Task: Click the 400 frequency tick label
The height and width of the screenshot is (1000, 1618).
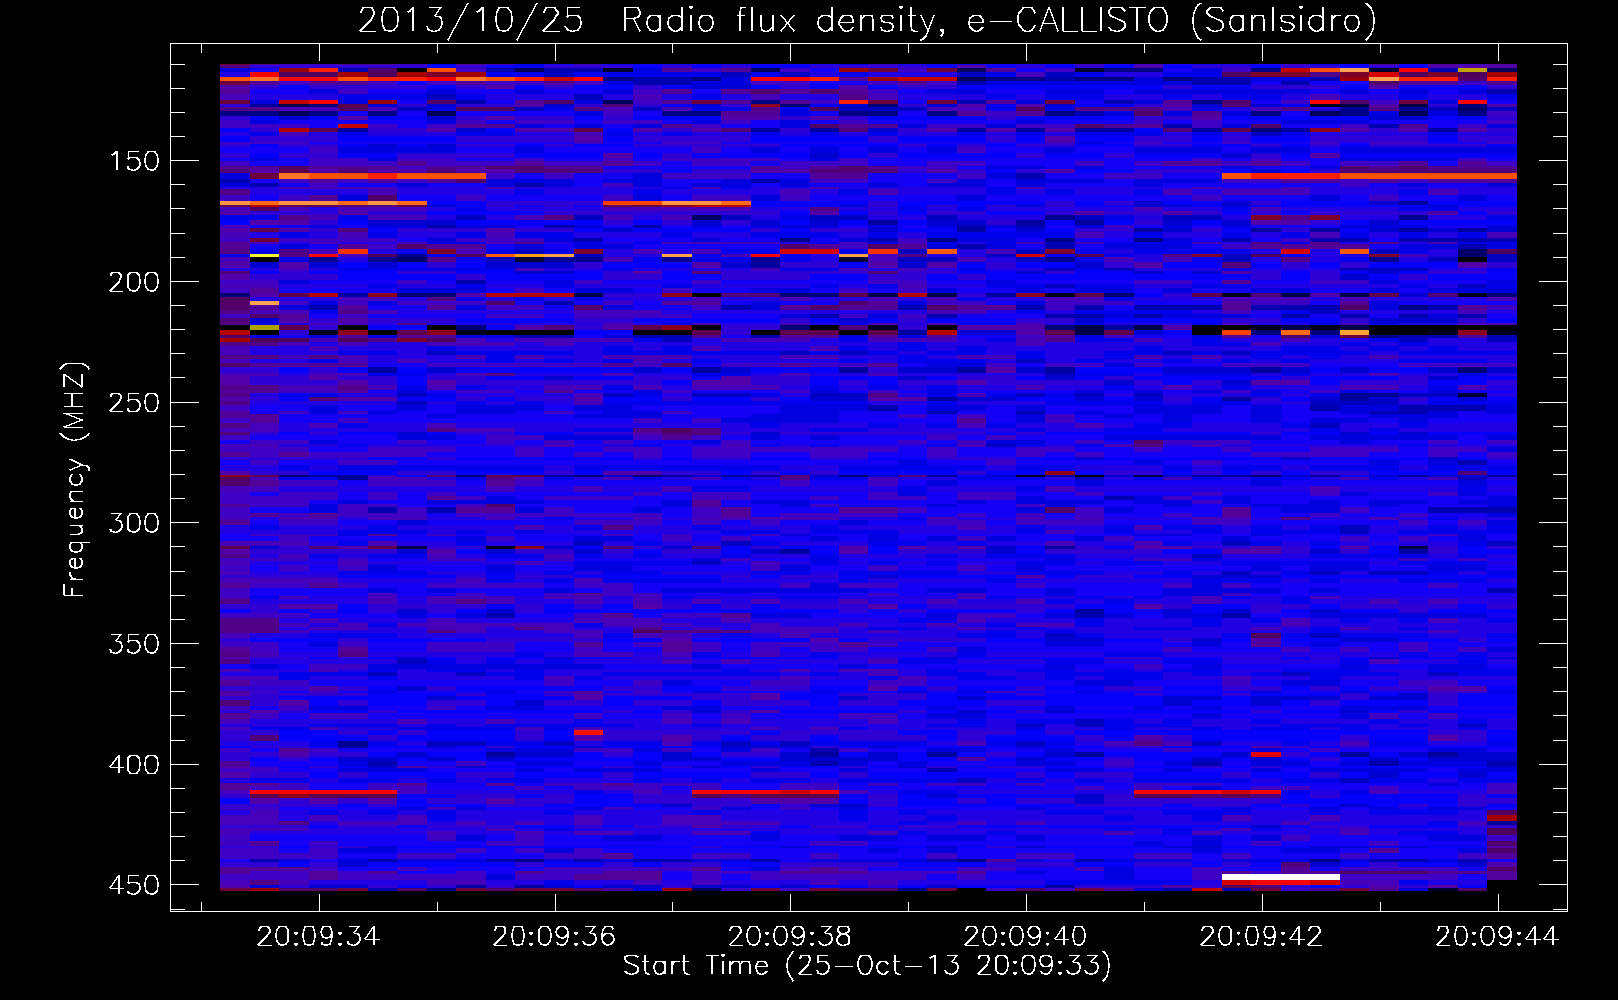Action: [134, 765]
